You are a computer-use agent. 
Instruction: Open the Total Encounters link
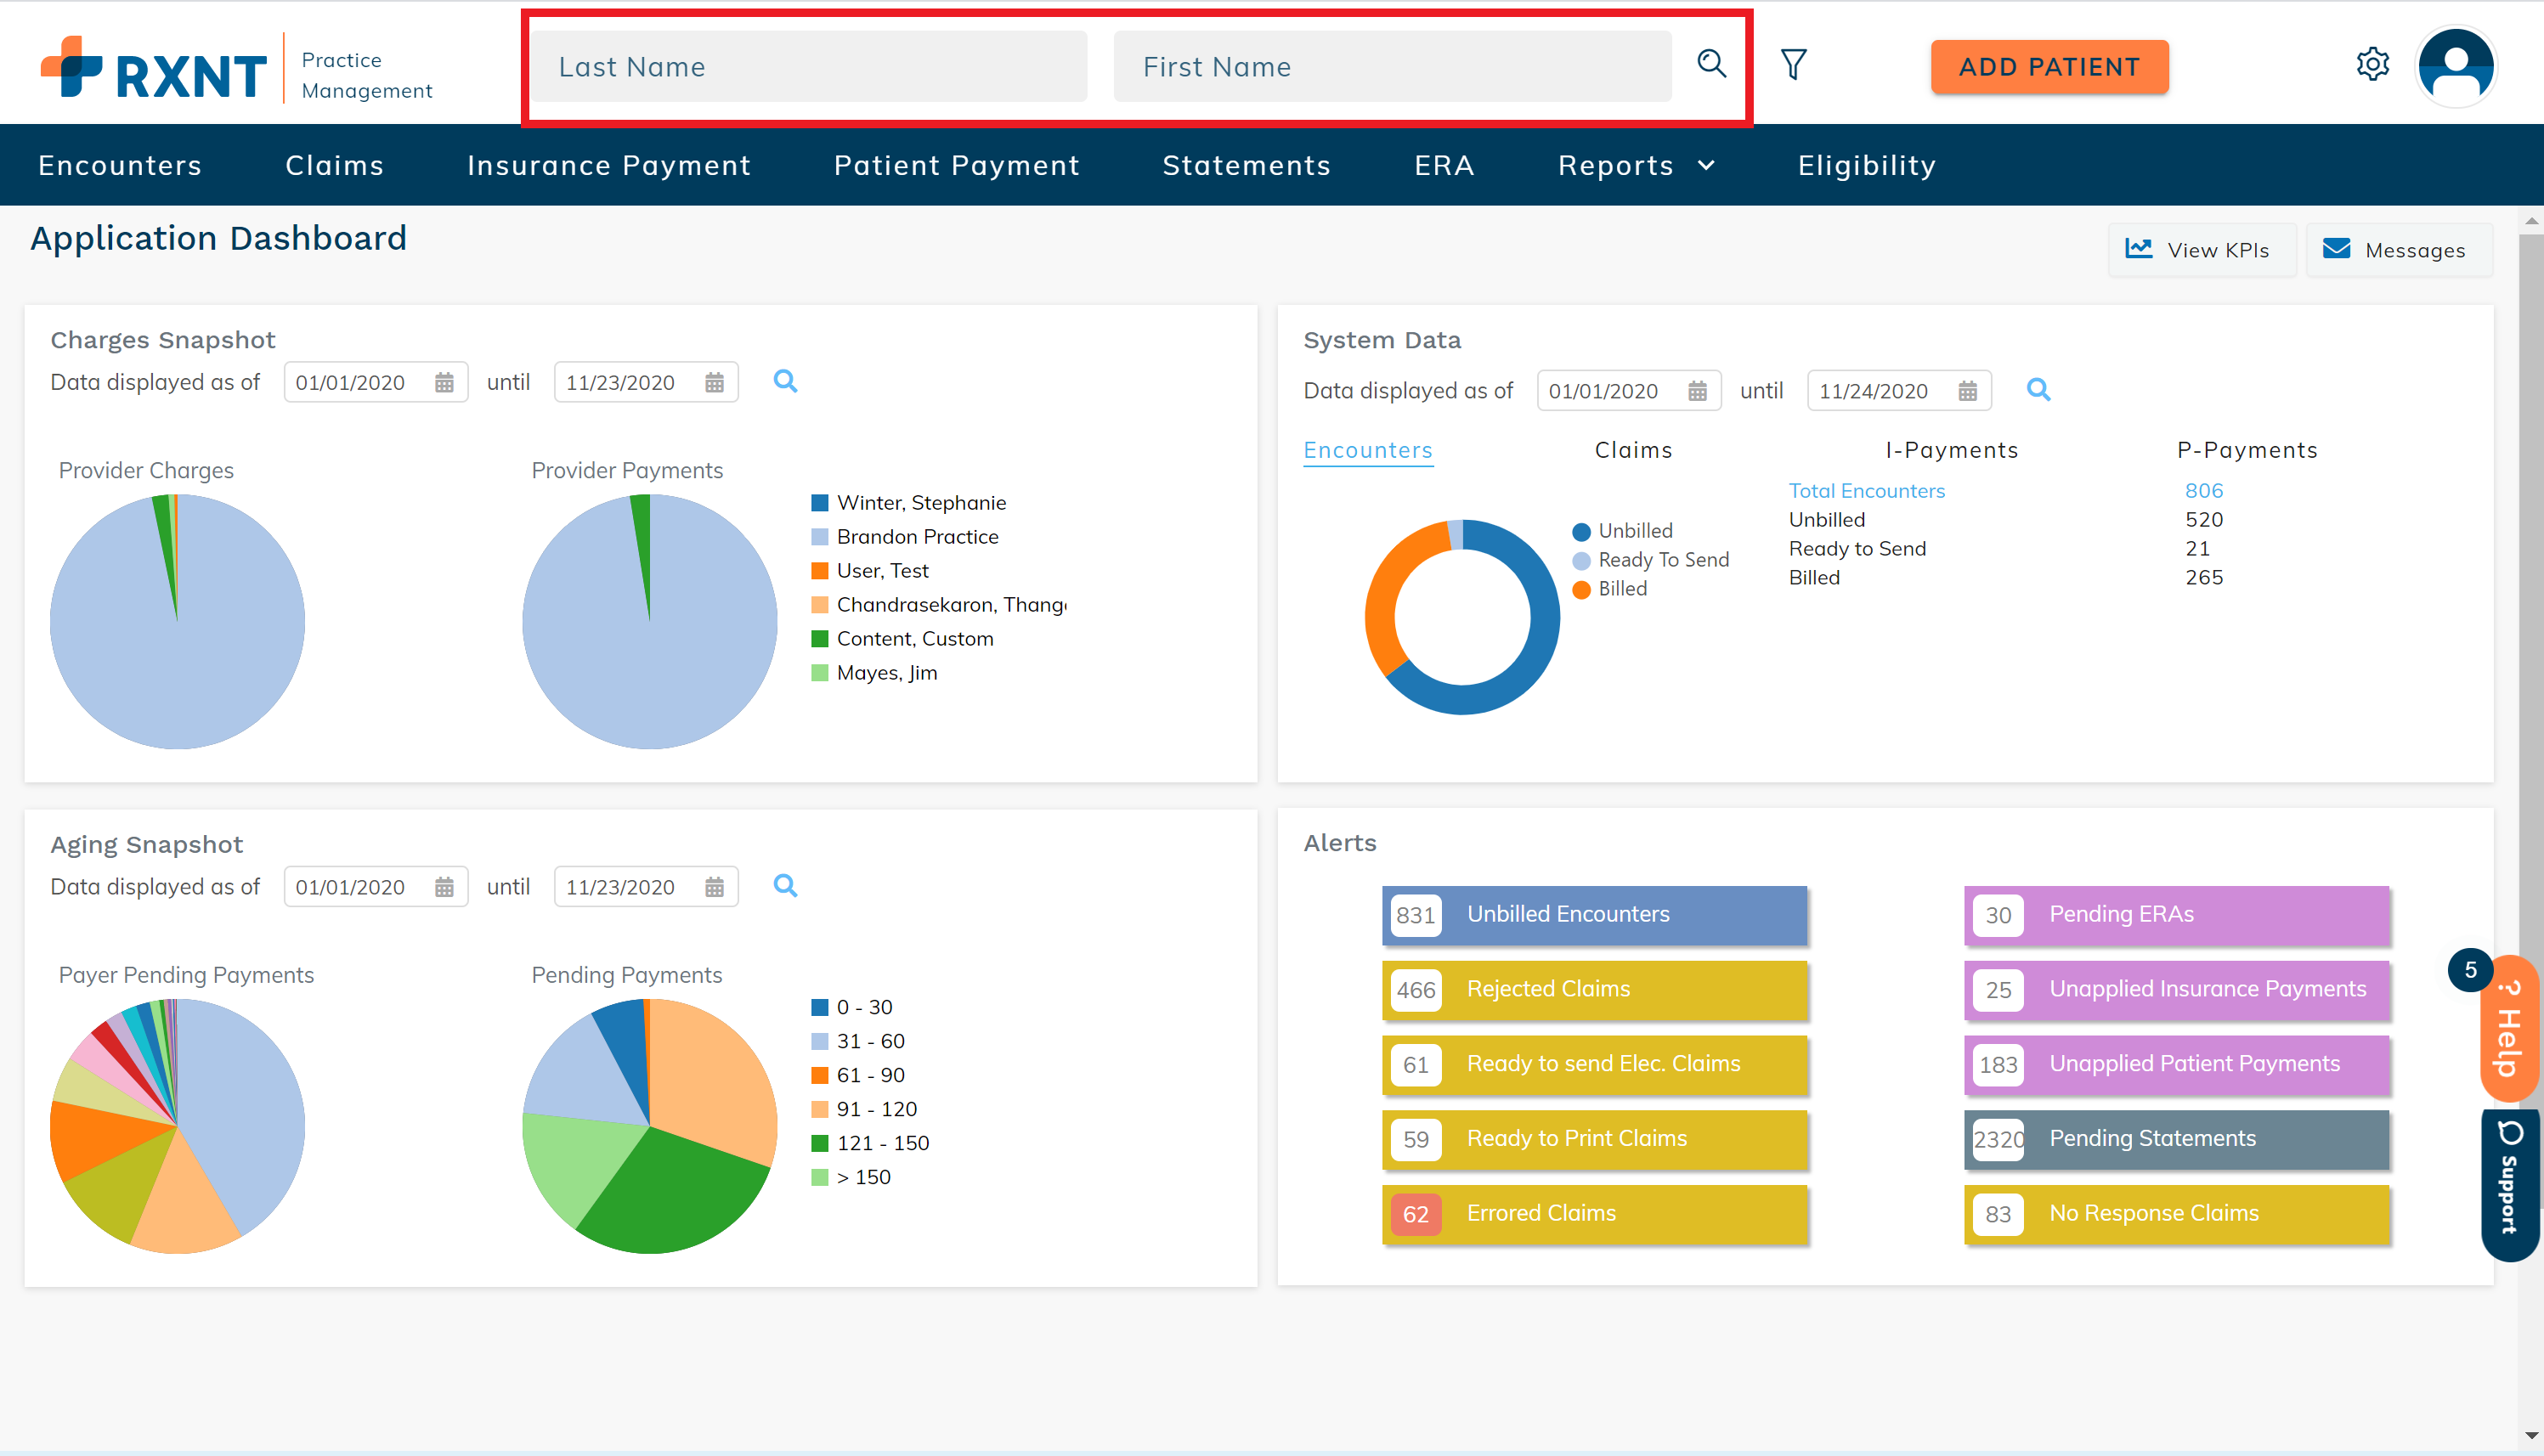1866,490
